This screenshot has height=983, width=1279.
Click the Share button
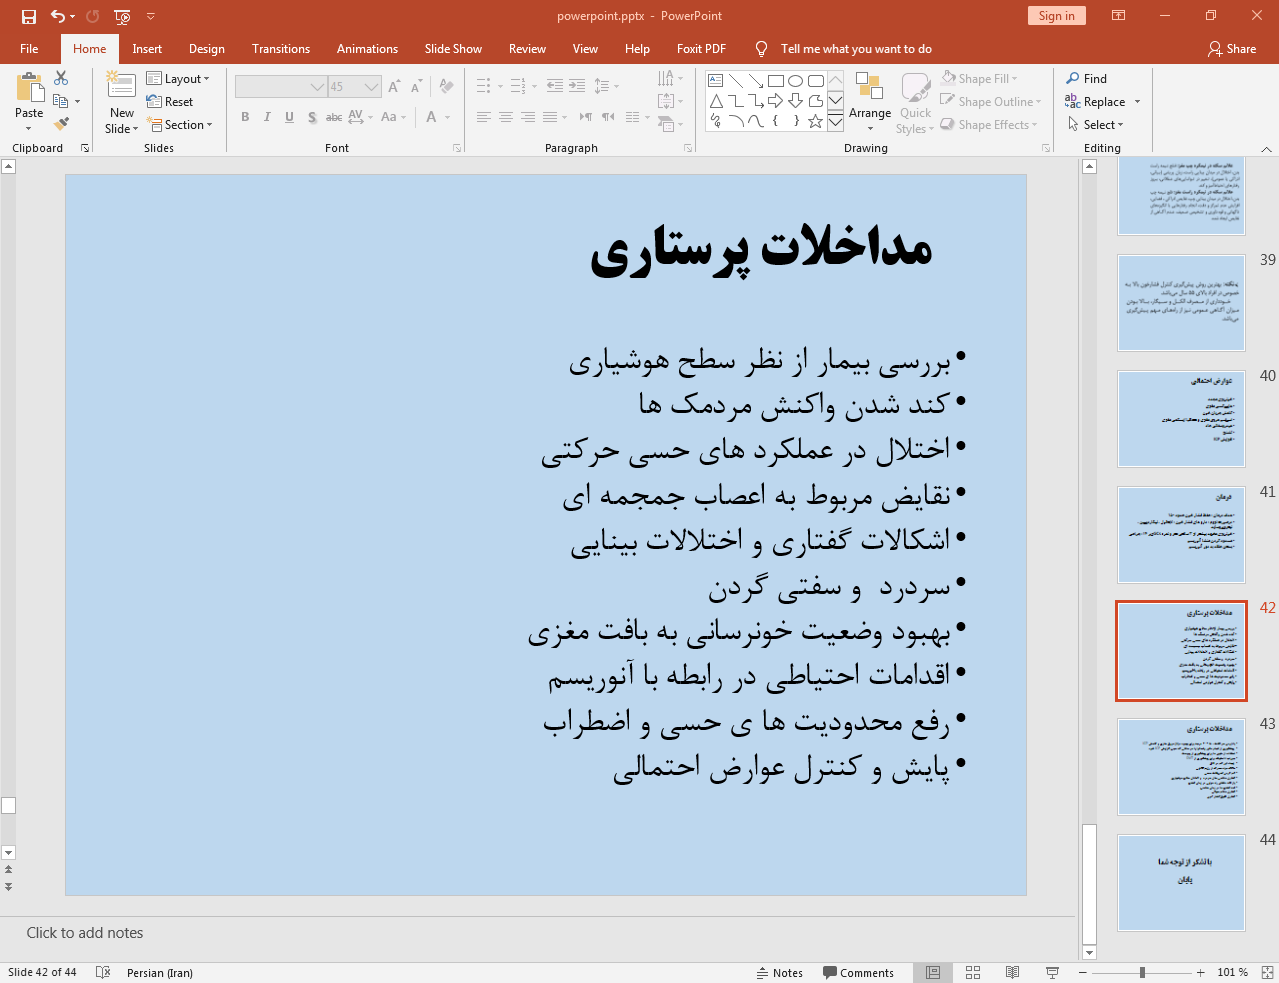point(1232,48)
